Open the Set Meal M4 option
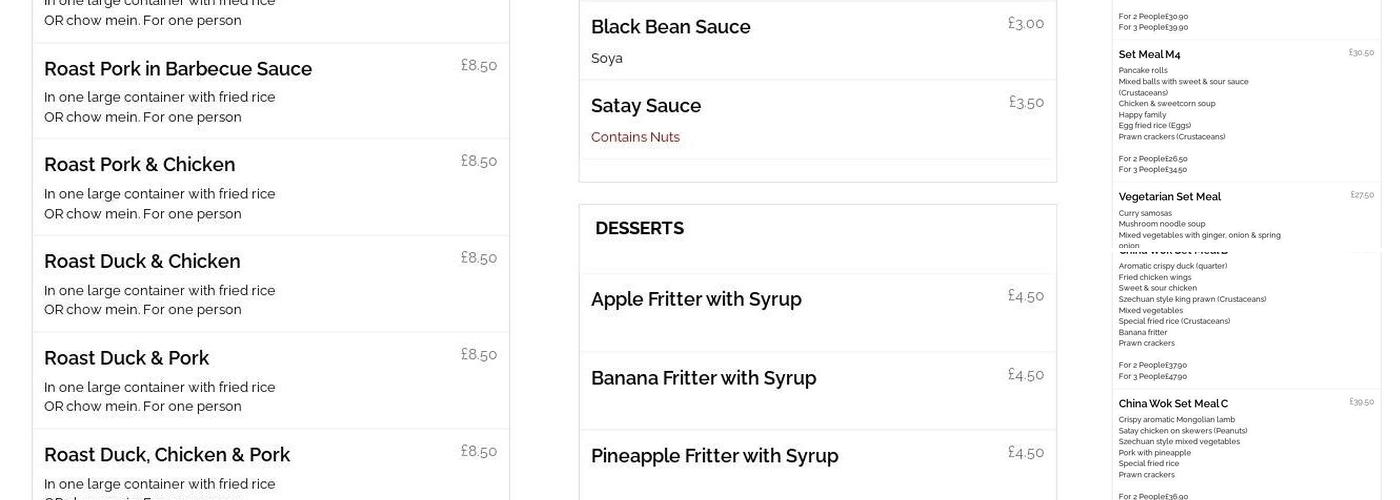The image size is (1400, 500). click(x=1150, y=55)
